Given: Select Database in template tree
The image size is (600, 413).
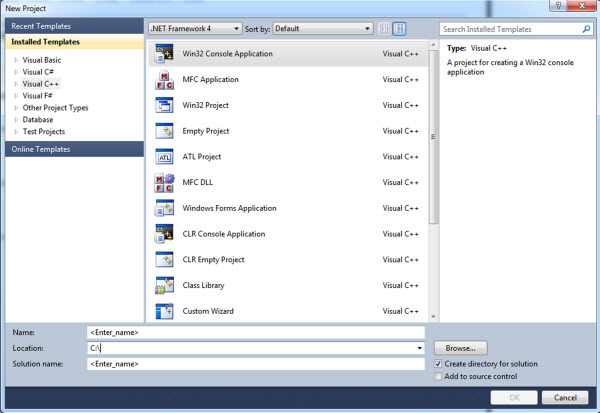Looking at the screenshot, I should pyautogui.click(x=38, y=120).
